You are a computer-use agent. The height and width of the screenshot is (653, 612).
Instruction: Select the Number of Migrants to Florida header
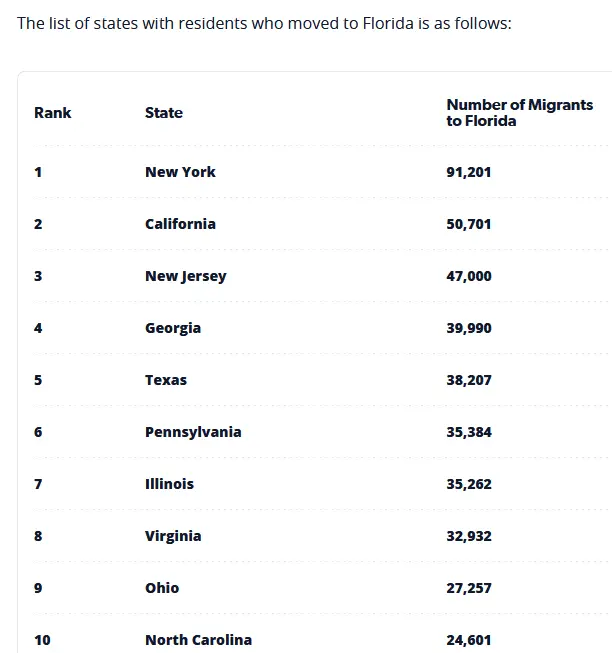[519, 113]
